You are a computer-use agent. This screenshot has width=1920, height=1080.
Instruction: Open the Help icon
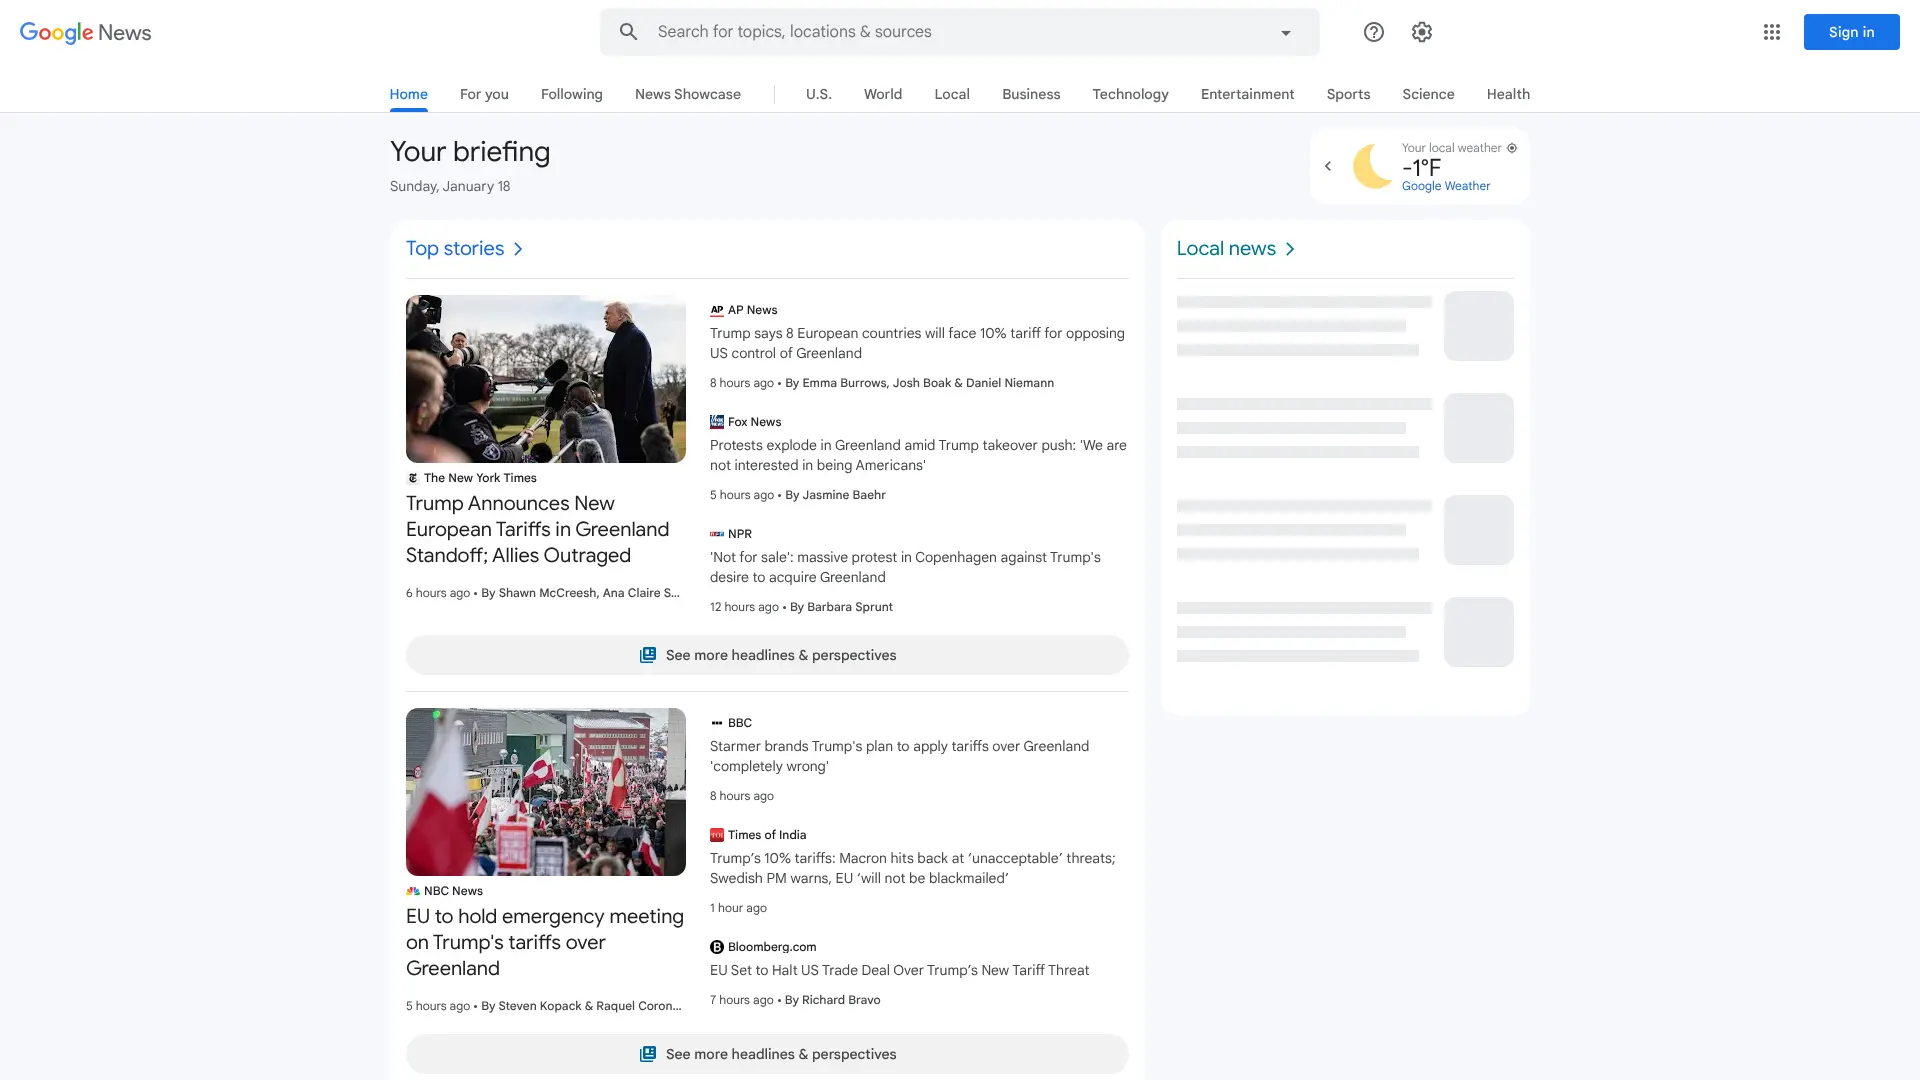(x=1374, y=32)
